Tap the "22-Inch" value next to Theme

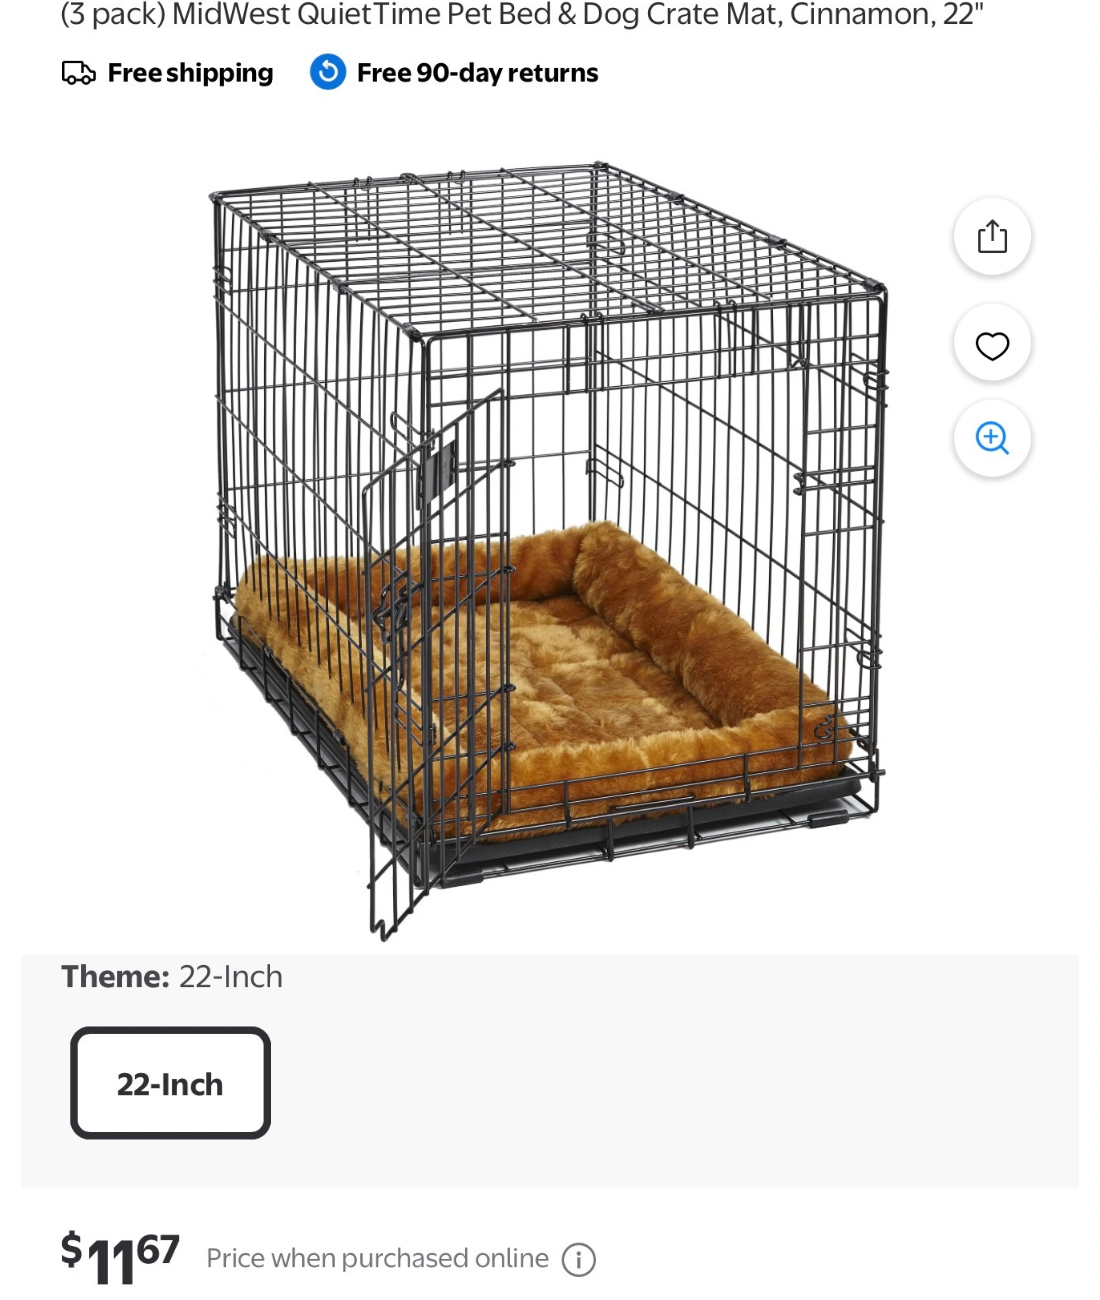coord(231,976)
